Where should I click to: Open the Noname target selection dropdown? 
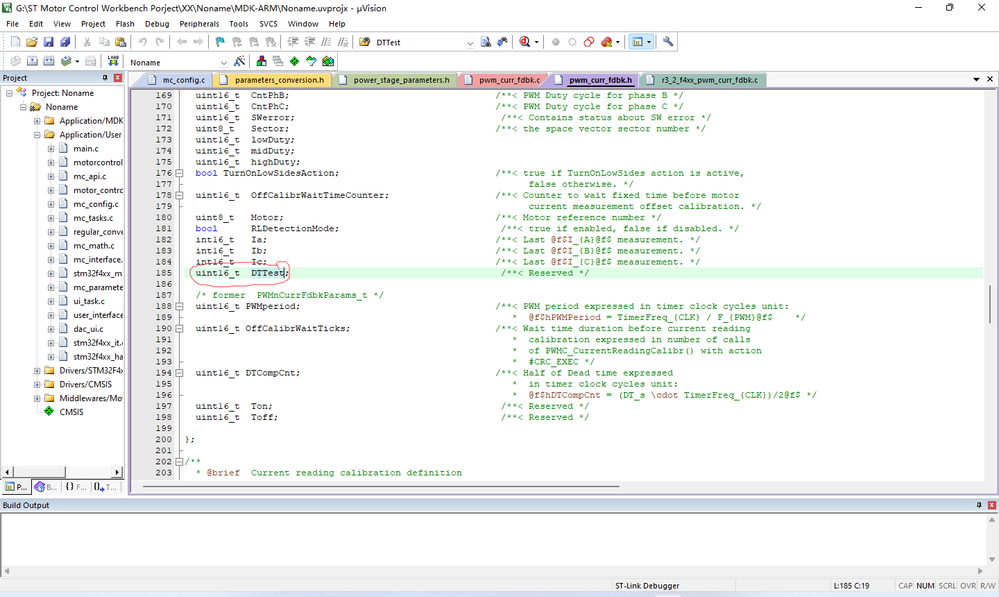(224, 62)
